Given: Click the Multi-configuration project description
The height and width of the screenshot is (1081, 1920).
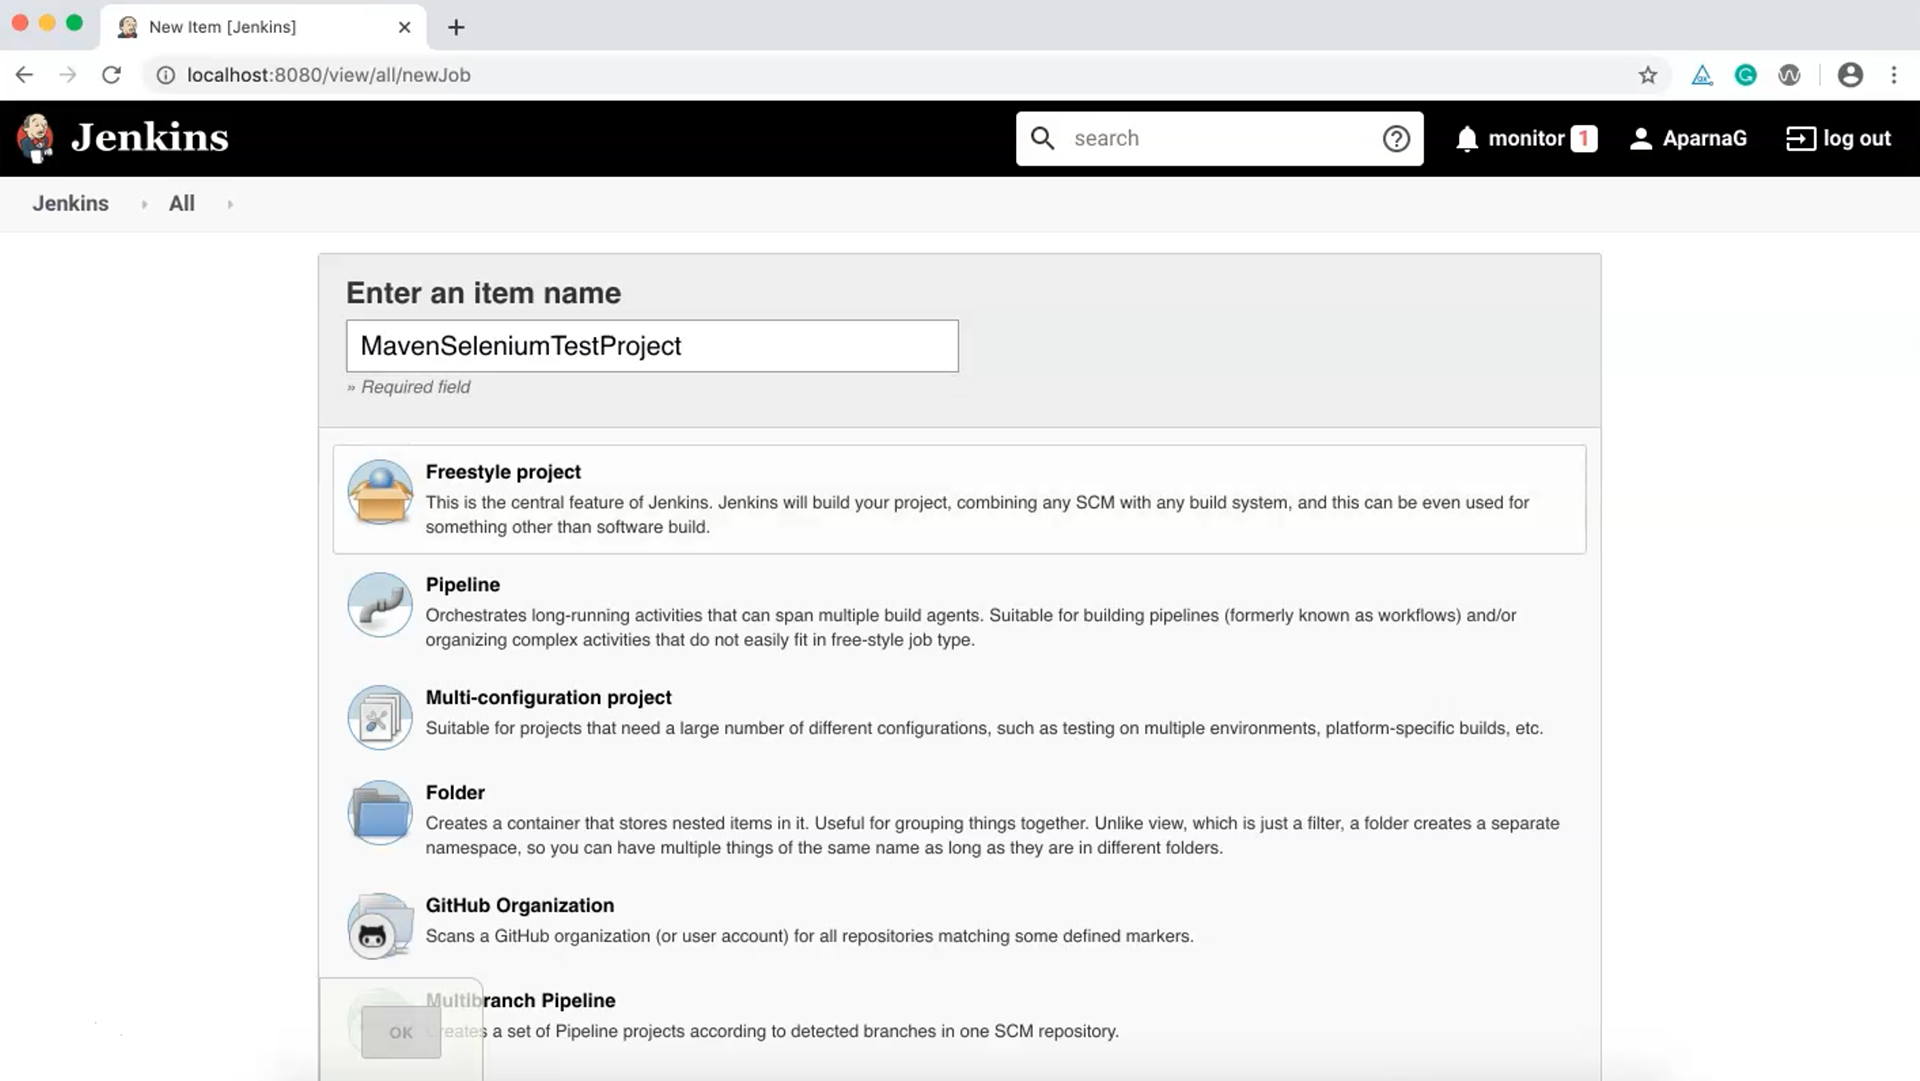Looking at the screenshot, I should [x=984, y=728].
